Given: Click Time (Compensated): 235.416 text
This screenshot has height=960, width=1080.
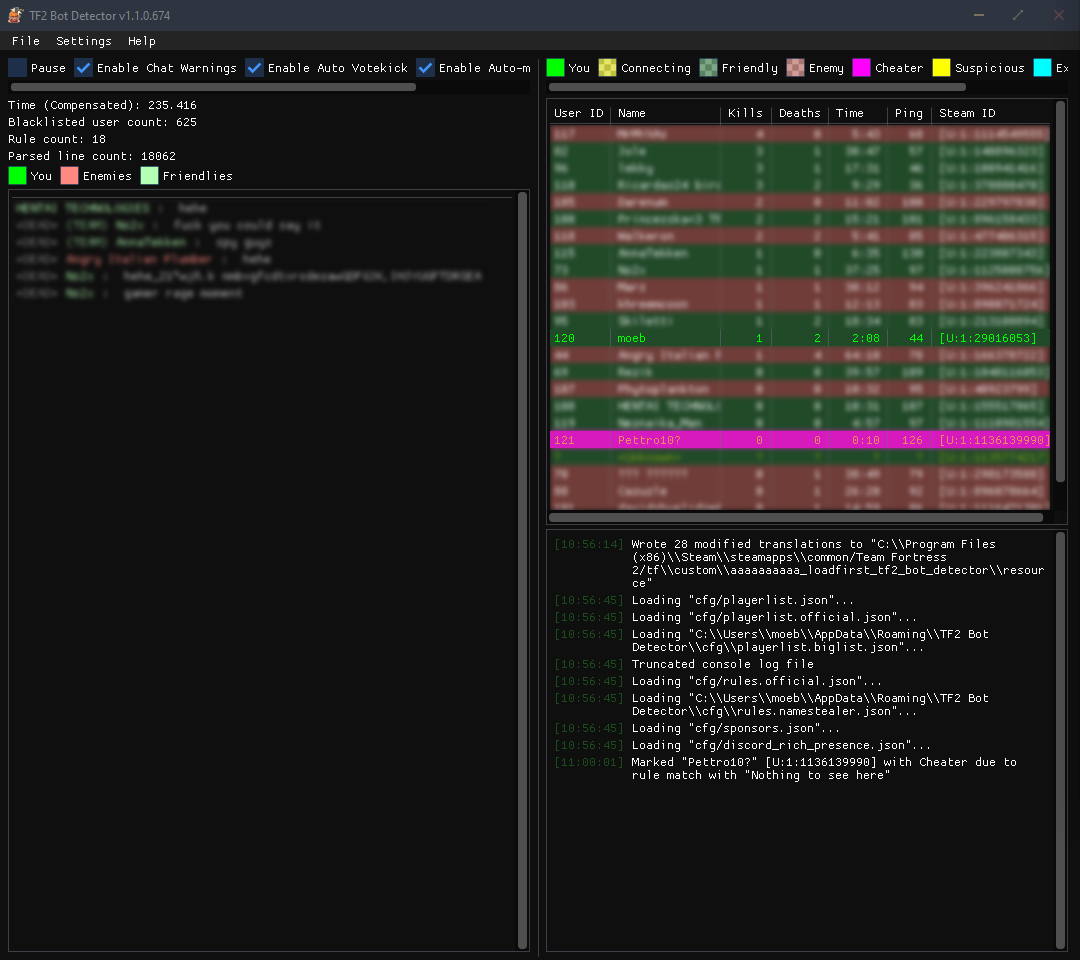Looking at the screenshot, I should [x=102, y=105].
